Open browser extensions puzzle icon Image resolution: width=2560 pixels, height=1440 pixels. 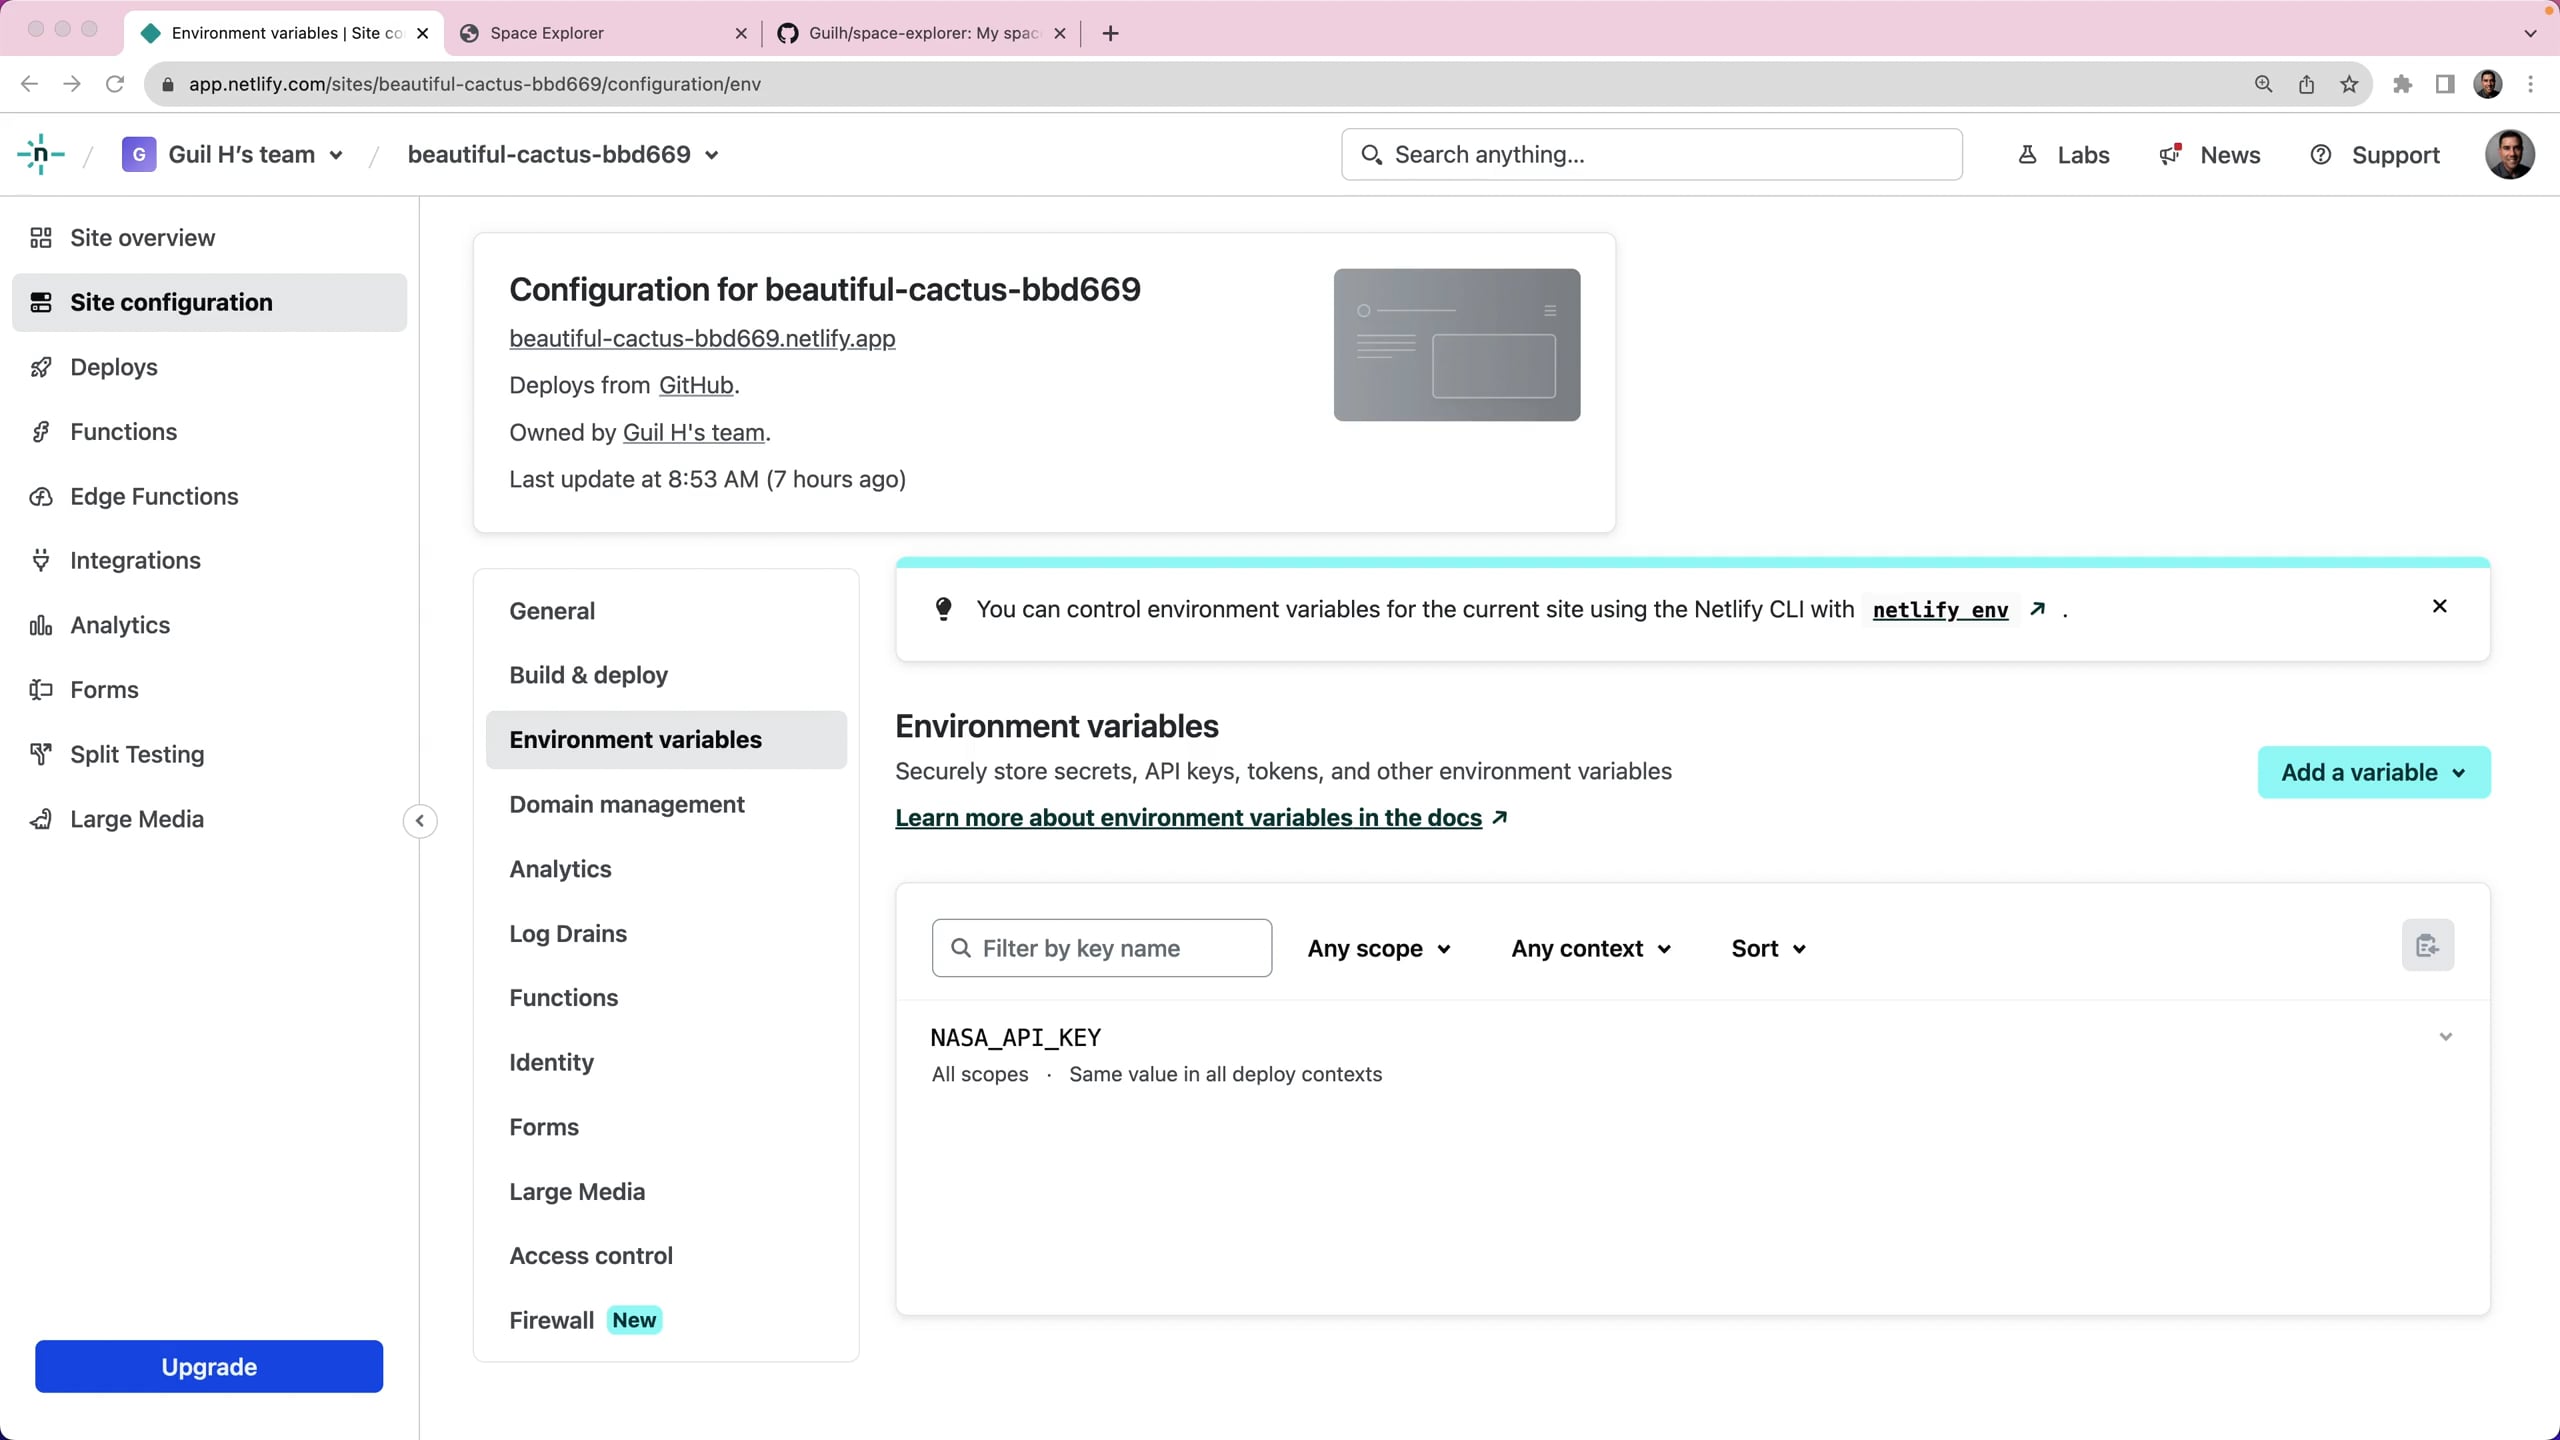pyautogui.click(x=2402, y=84)
